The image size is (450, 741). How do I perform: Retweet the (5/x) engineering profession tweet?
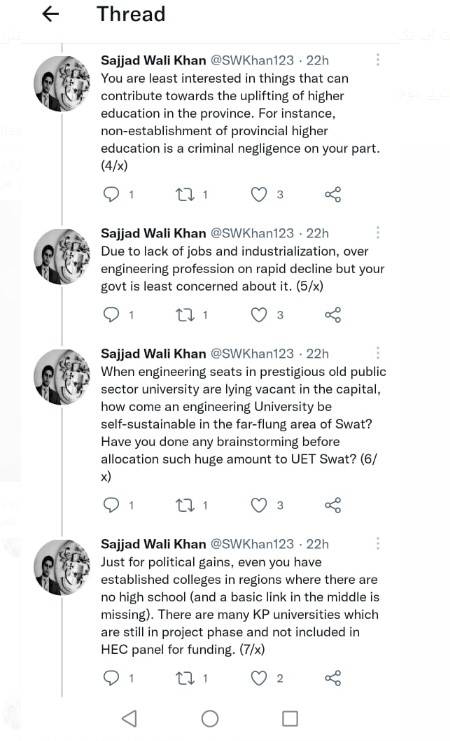point(185,315)
